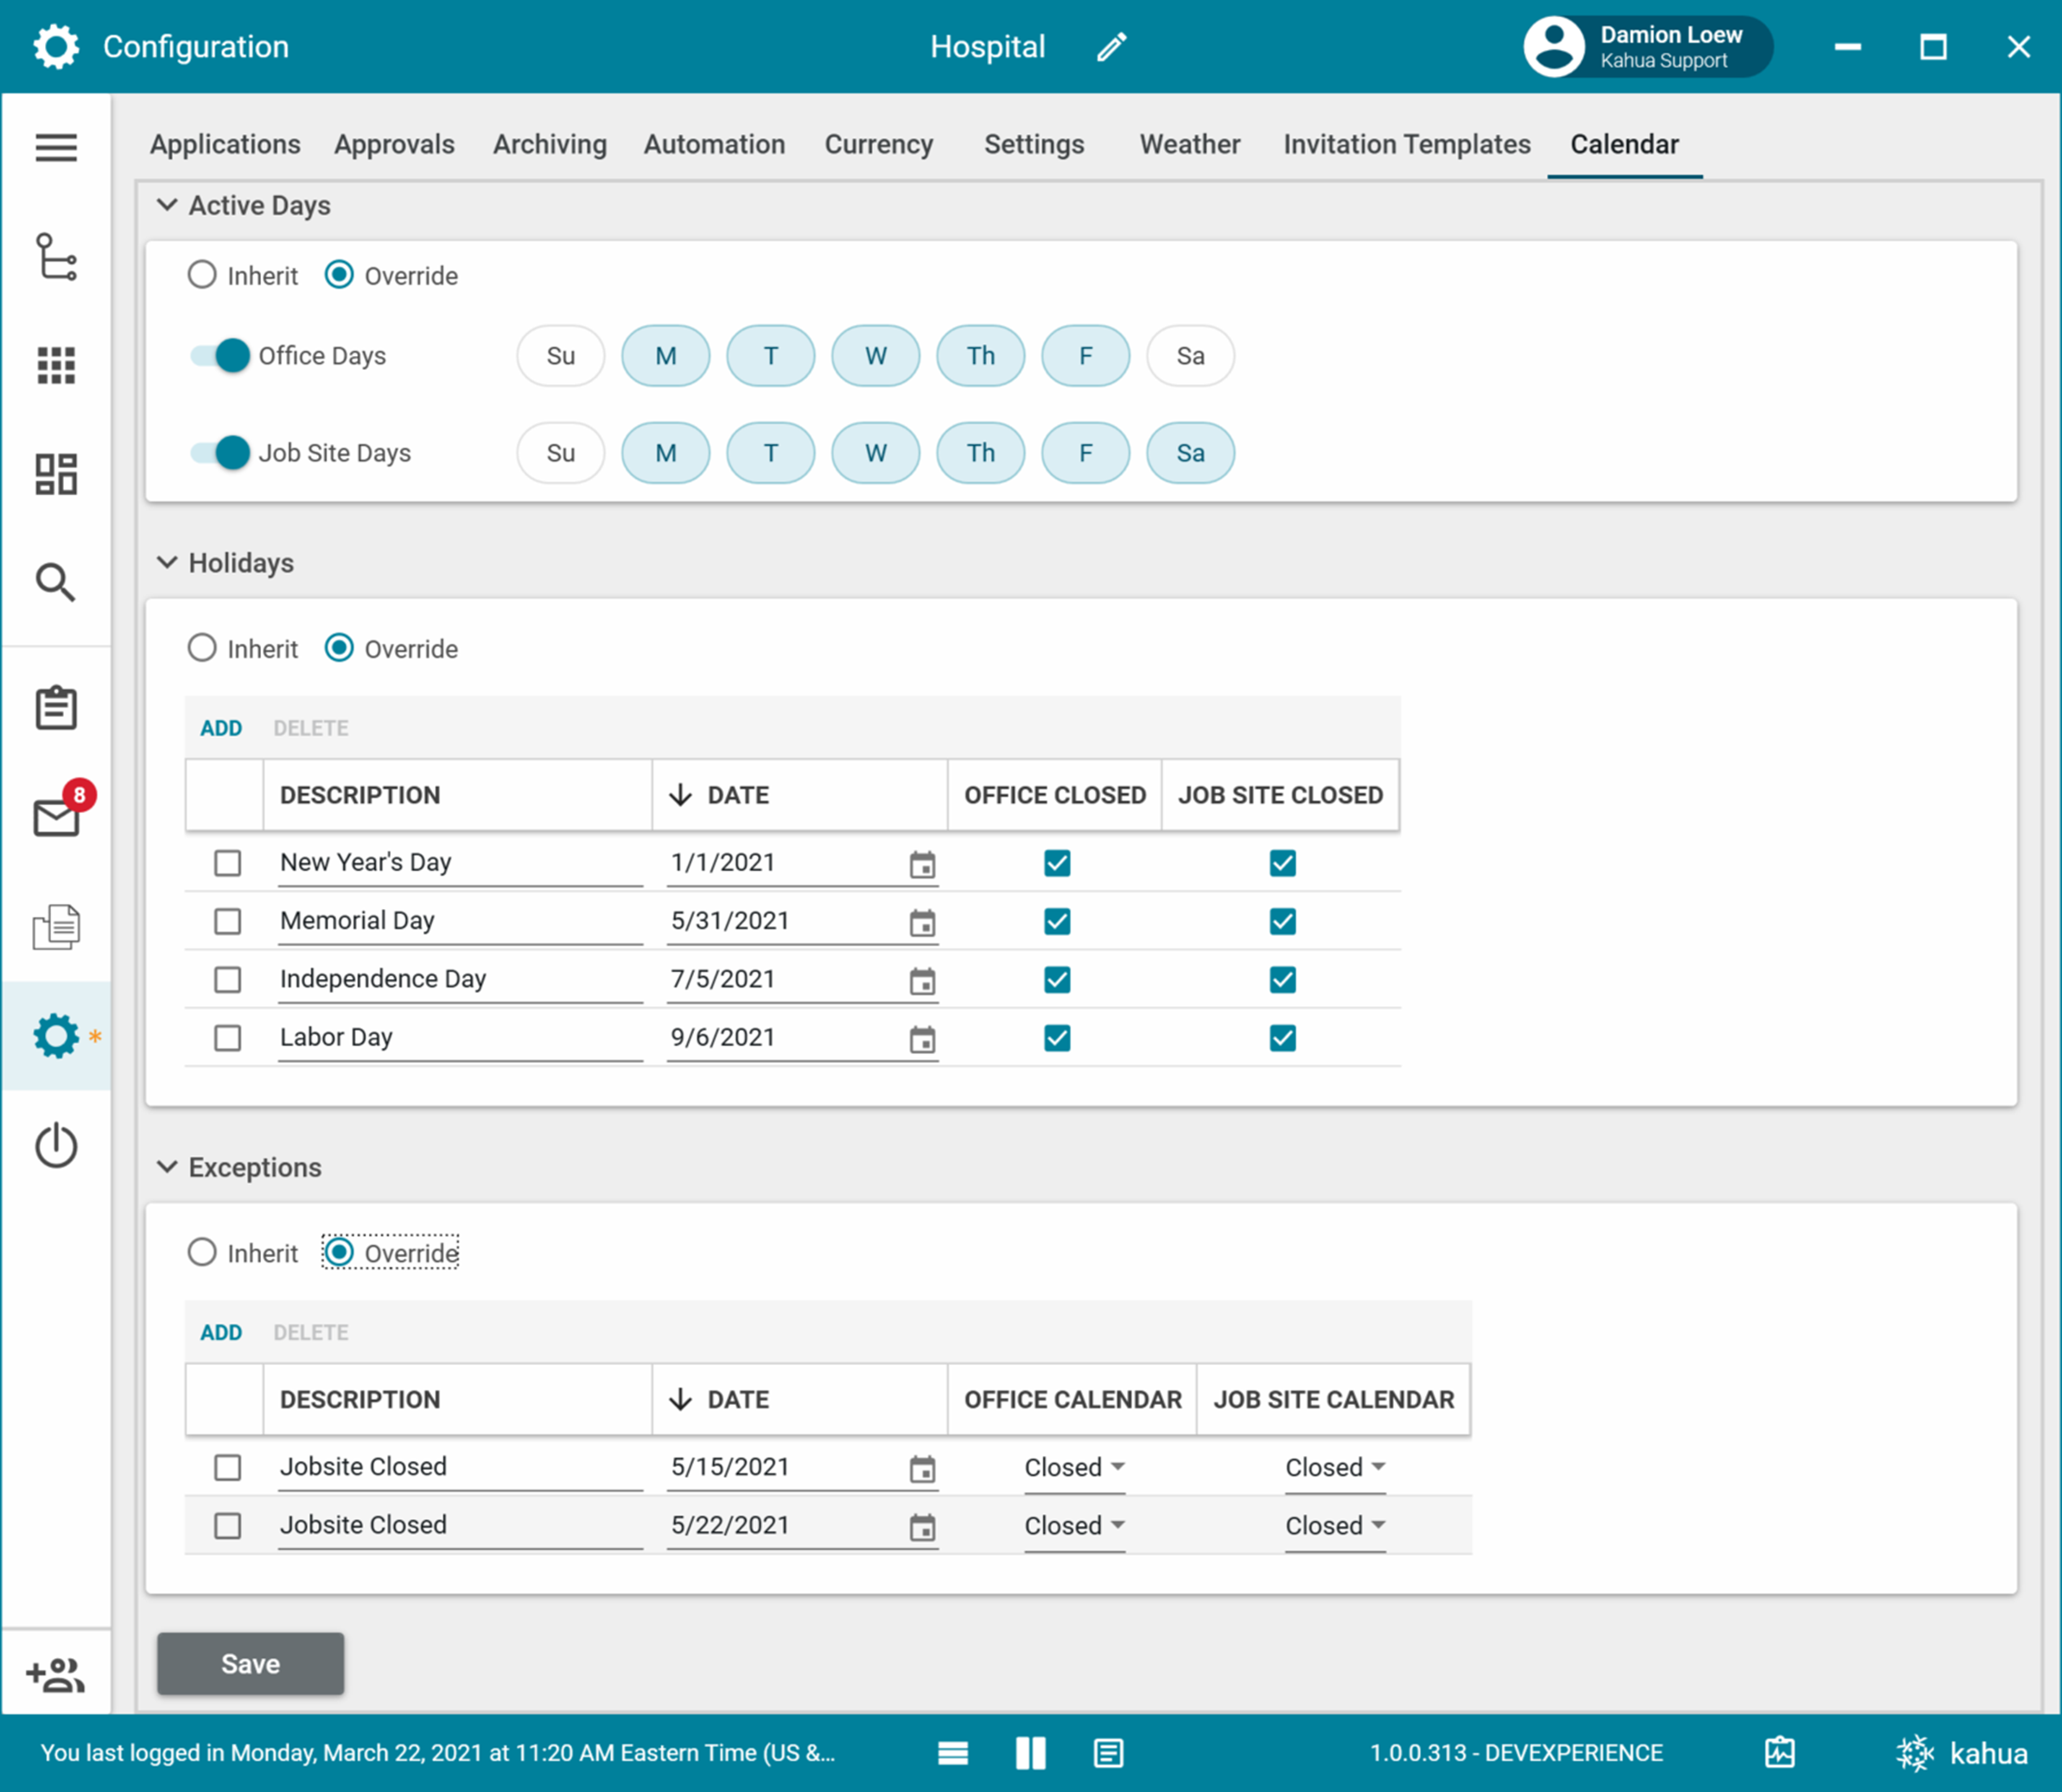2062x1792 pixels.
Task: Open the hamburger menu in sidebar
Action: click(x=56, y=148)
